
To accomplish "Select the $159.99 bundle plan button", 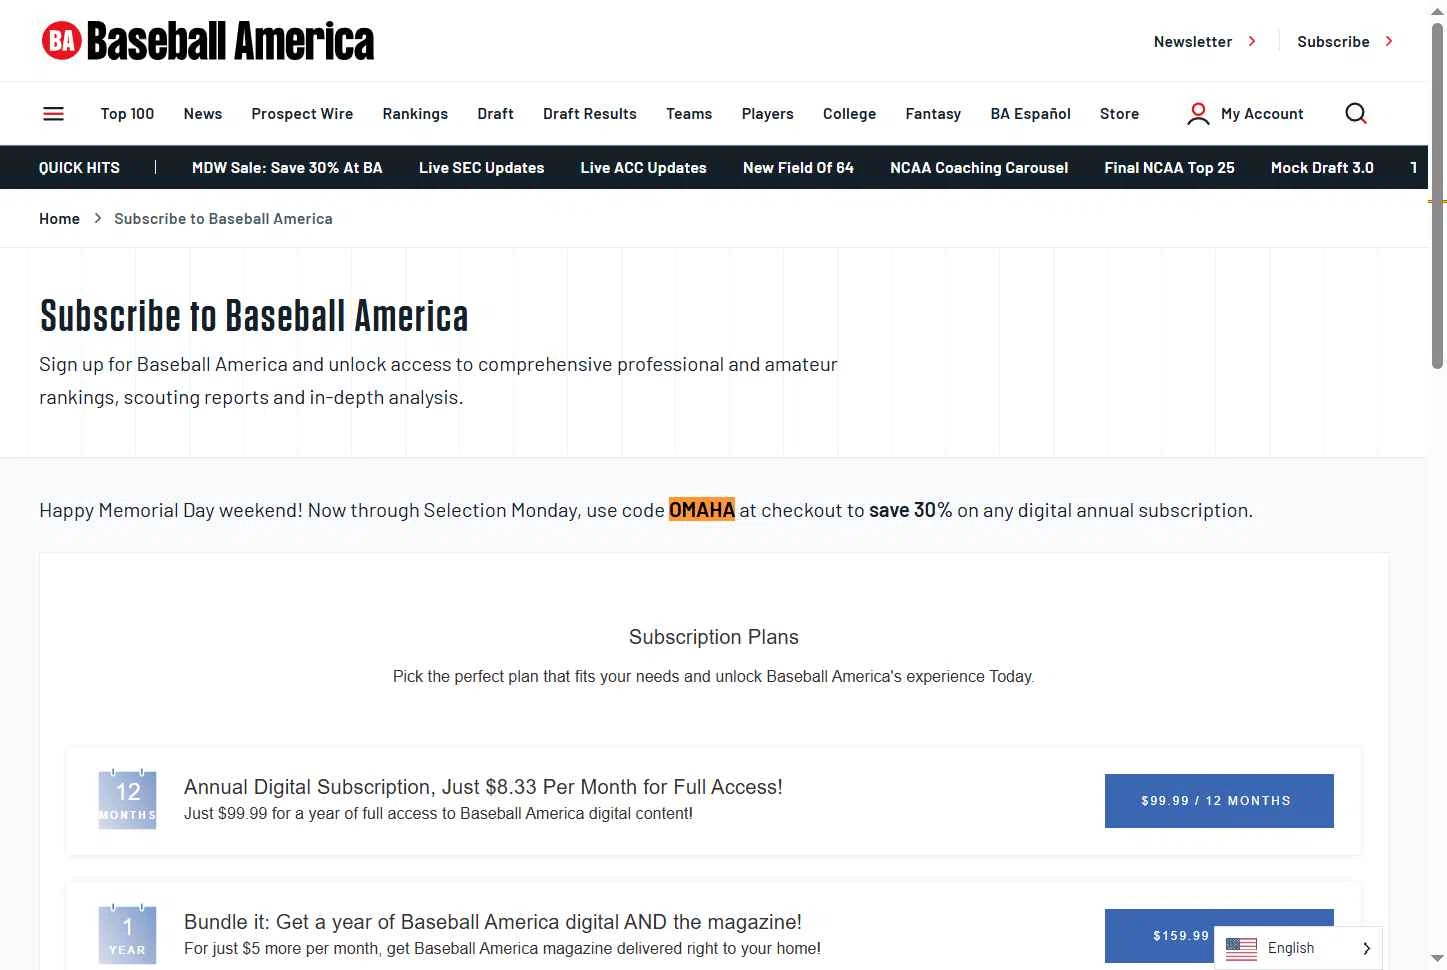I will (x=1219, y=936).
